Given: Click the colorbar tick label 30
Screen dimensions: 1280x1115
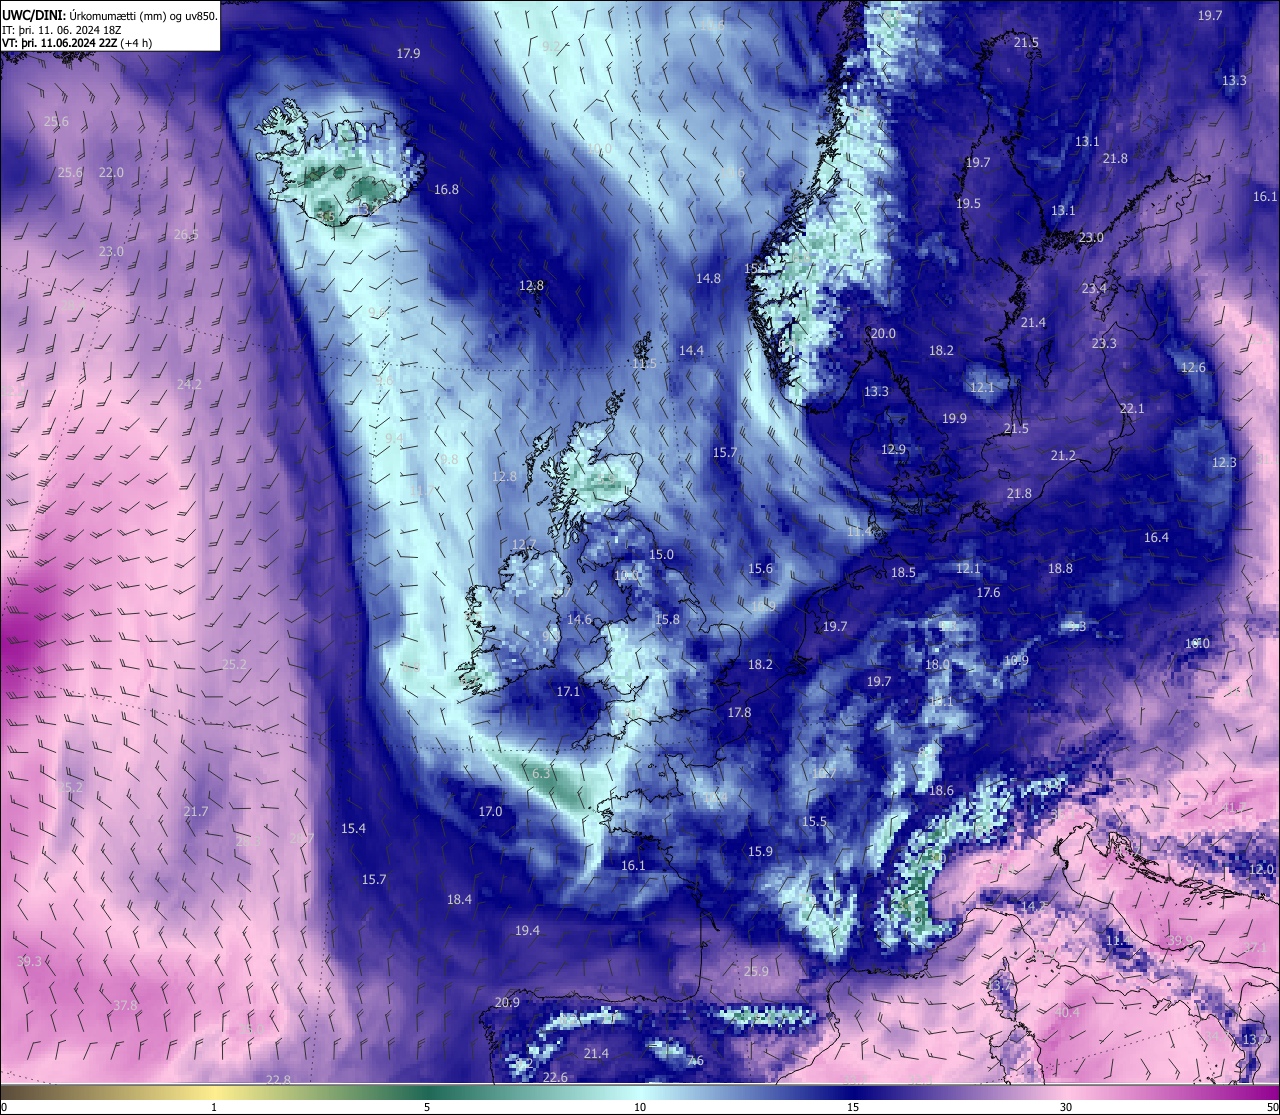Looking at the screenshot, I should [1066, 1107].
